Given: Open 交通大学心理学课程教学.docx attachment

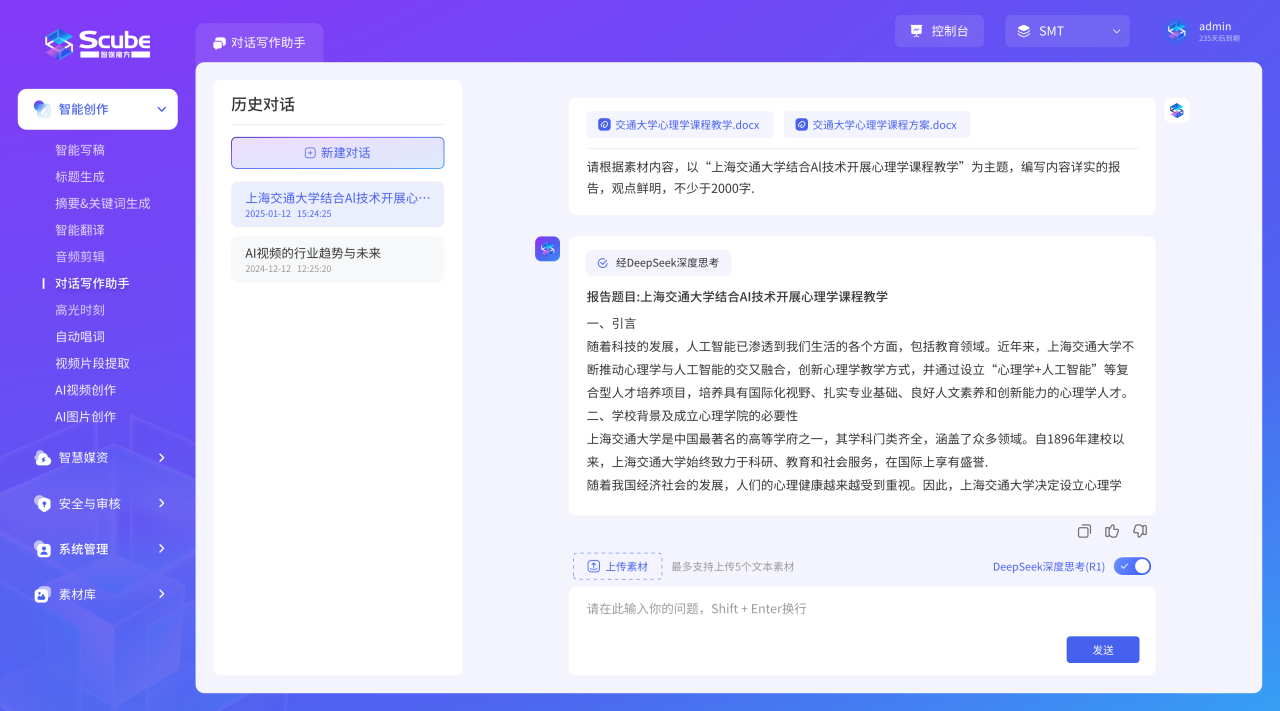Looking at the screenshot, I should pos(679,125).
